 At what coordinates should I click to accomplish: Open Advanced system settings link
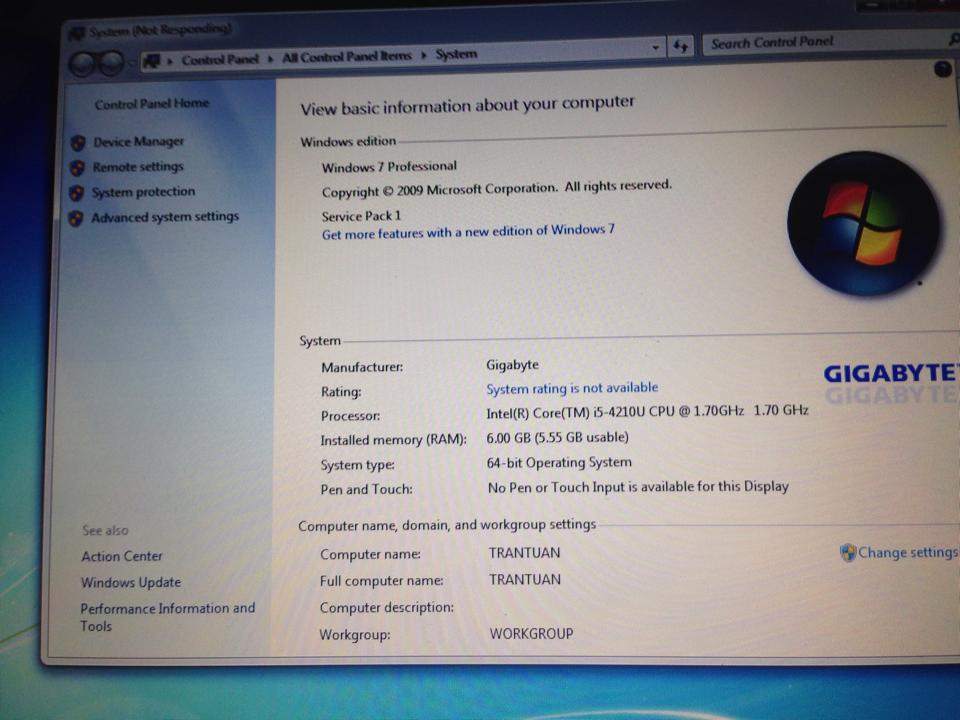coord(165,217)
